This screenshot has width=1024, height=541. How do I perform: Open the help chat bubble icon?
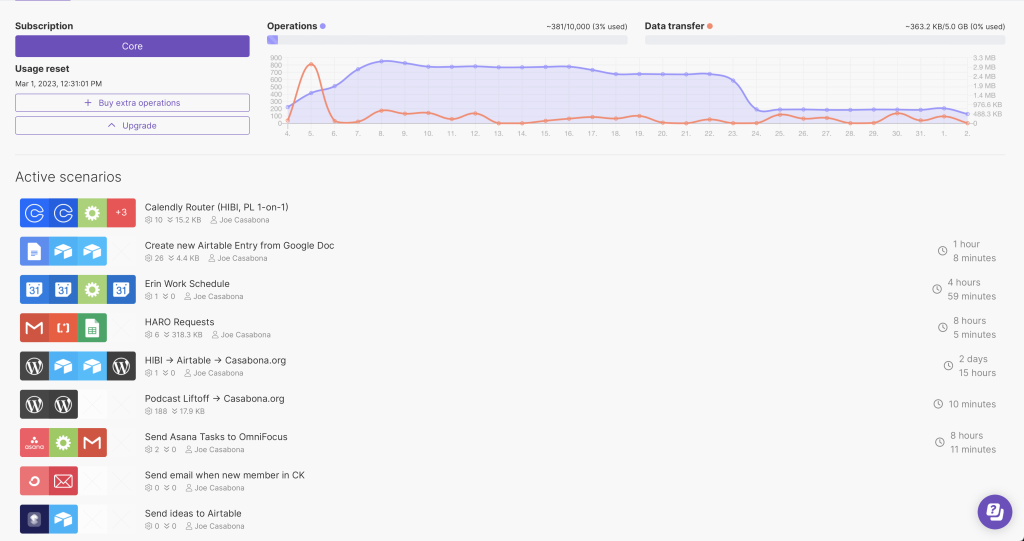(x=994, y=511)
